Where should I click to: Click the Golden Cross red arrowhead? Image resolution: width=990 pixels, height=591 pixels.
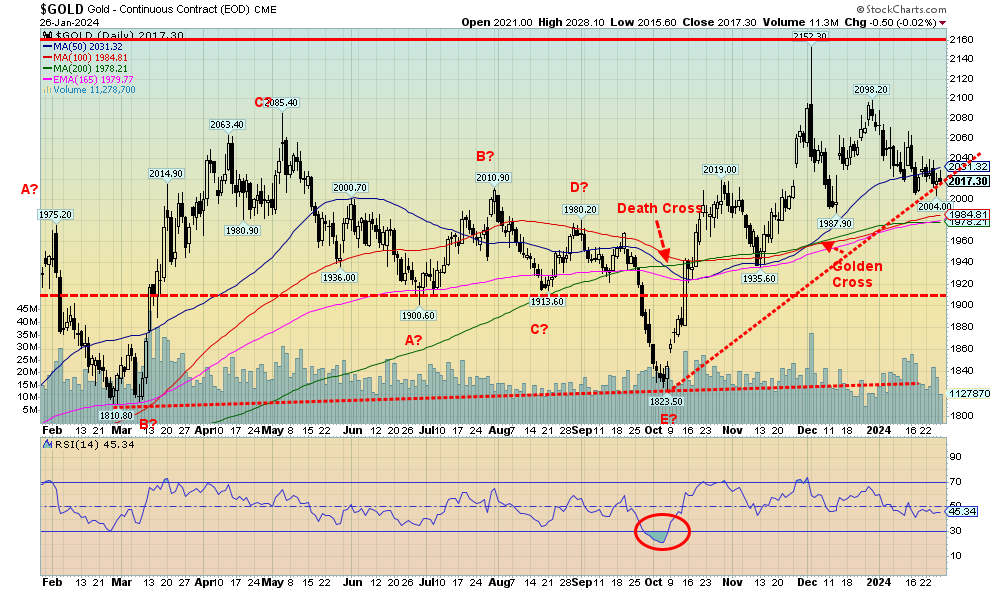pos(827,243)
